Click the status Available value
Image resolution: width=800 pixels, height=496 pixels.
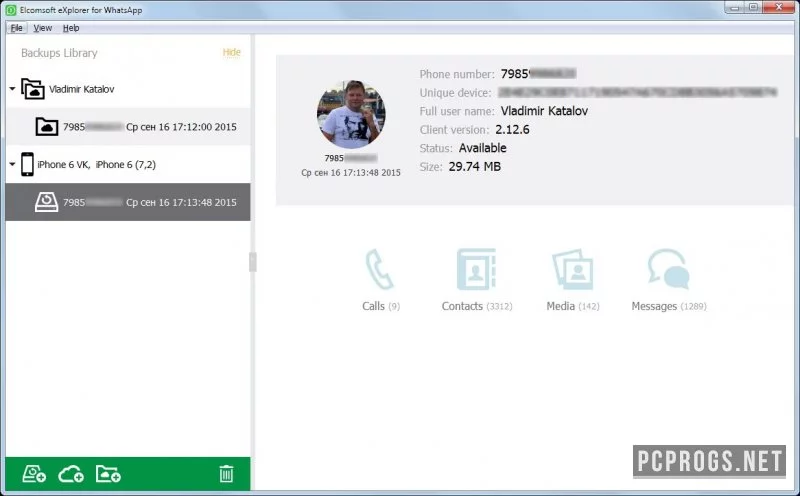click(x=483, y=148)
